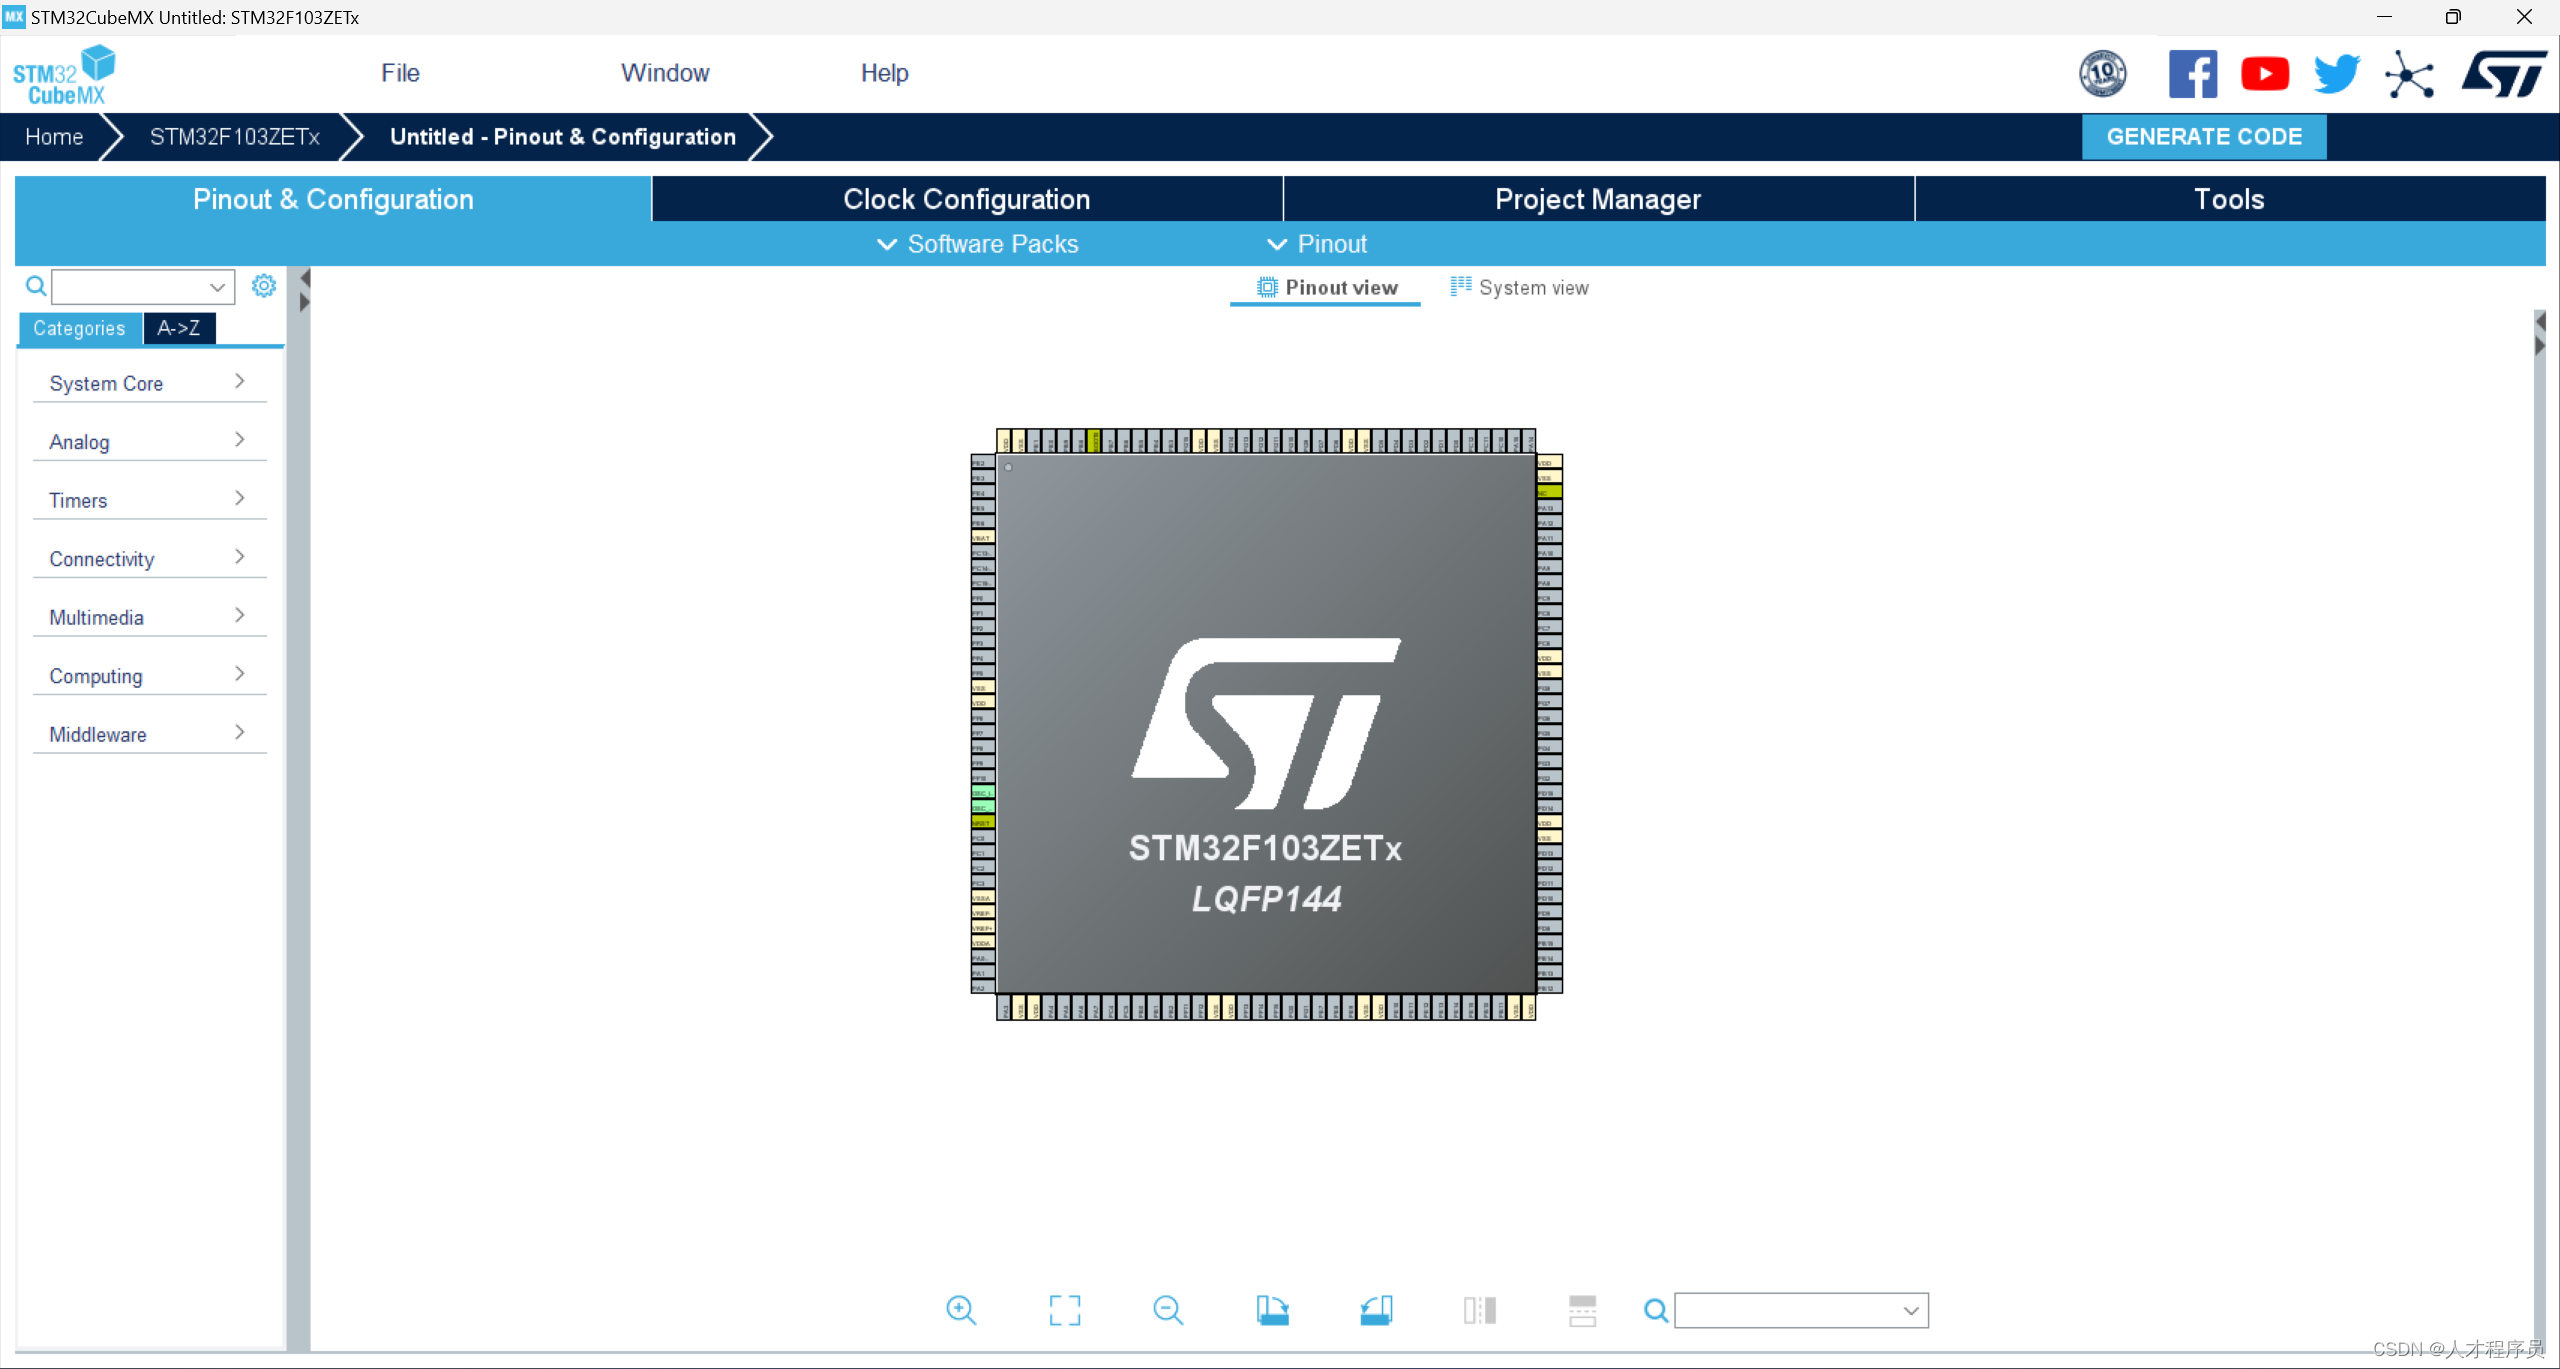Expand the System Core category
Screen dimensions: 2560x1369
pyautogui.click(x=149, y=383)
